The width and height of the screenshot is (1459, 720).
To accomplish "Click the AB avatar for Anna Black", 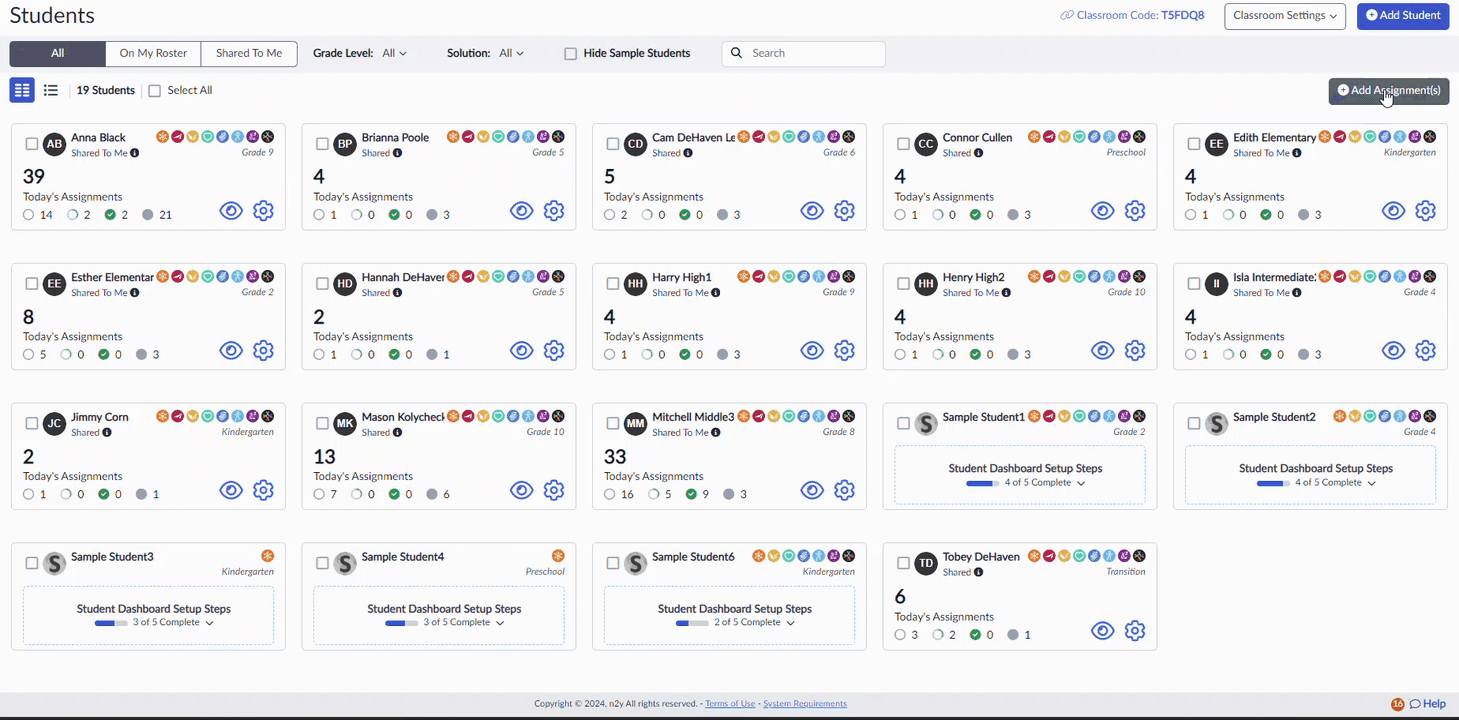I will [54, 144].
